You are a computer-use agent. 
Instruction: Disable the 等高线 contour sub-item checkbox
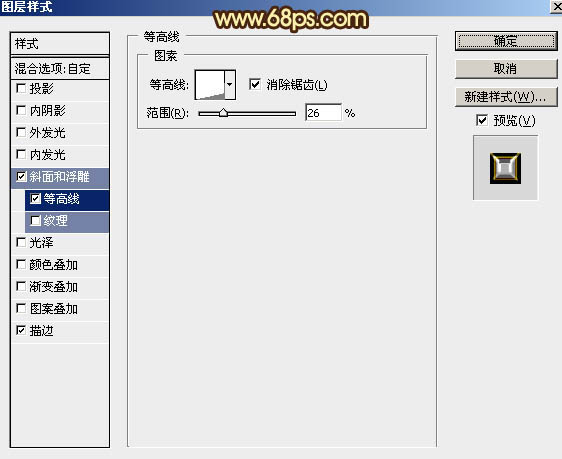(35, 199)
